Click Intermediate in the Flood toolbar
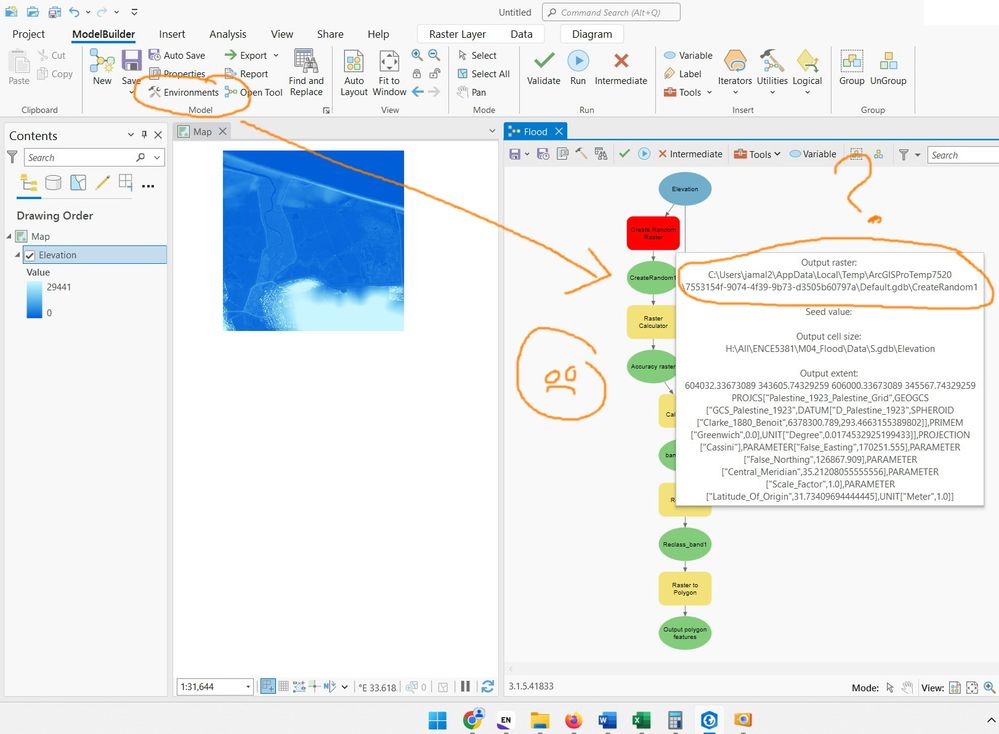Viewport: 999px width, 734px height. pos(690,154)
